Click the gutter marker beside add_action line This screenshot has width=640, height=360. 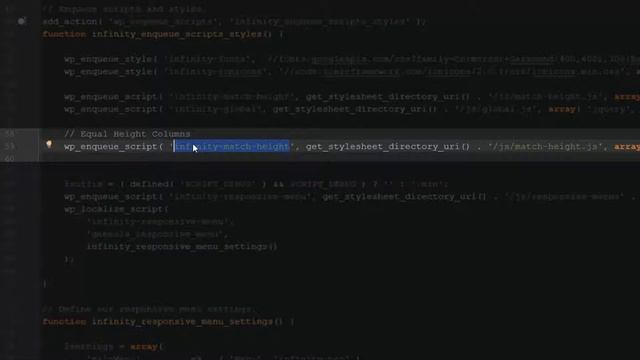coord(22,21)
